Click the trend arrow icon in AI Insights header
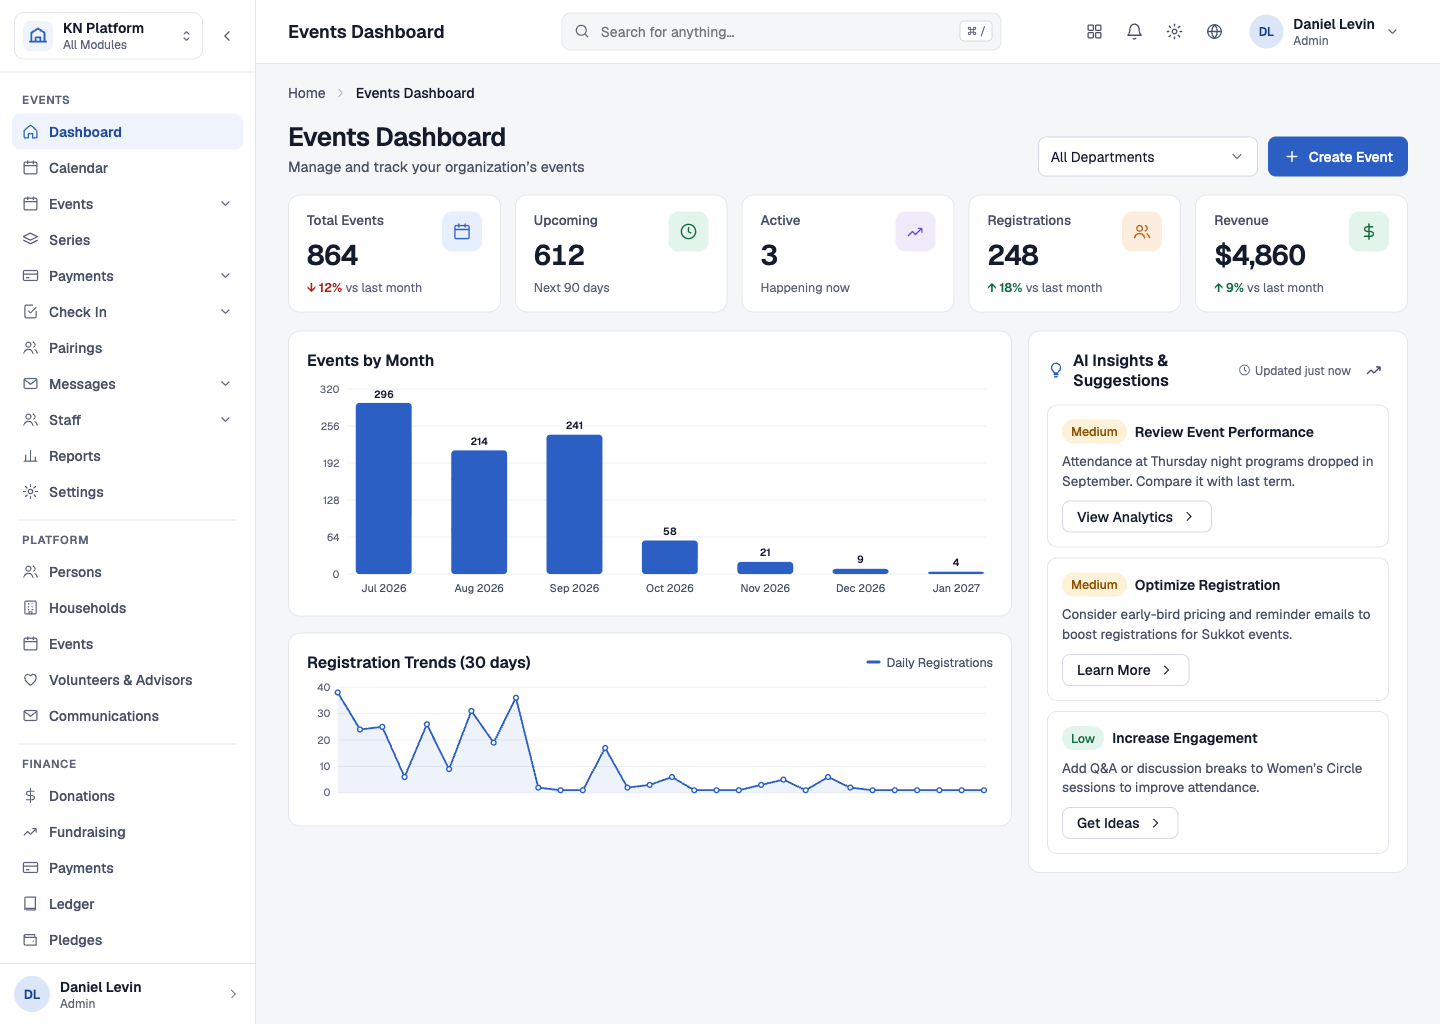 [1374, 371]
